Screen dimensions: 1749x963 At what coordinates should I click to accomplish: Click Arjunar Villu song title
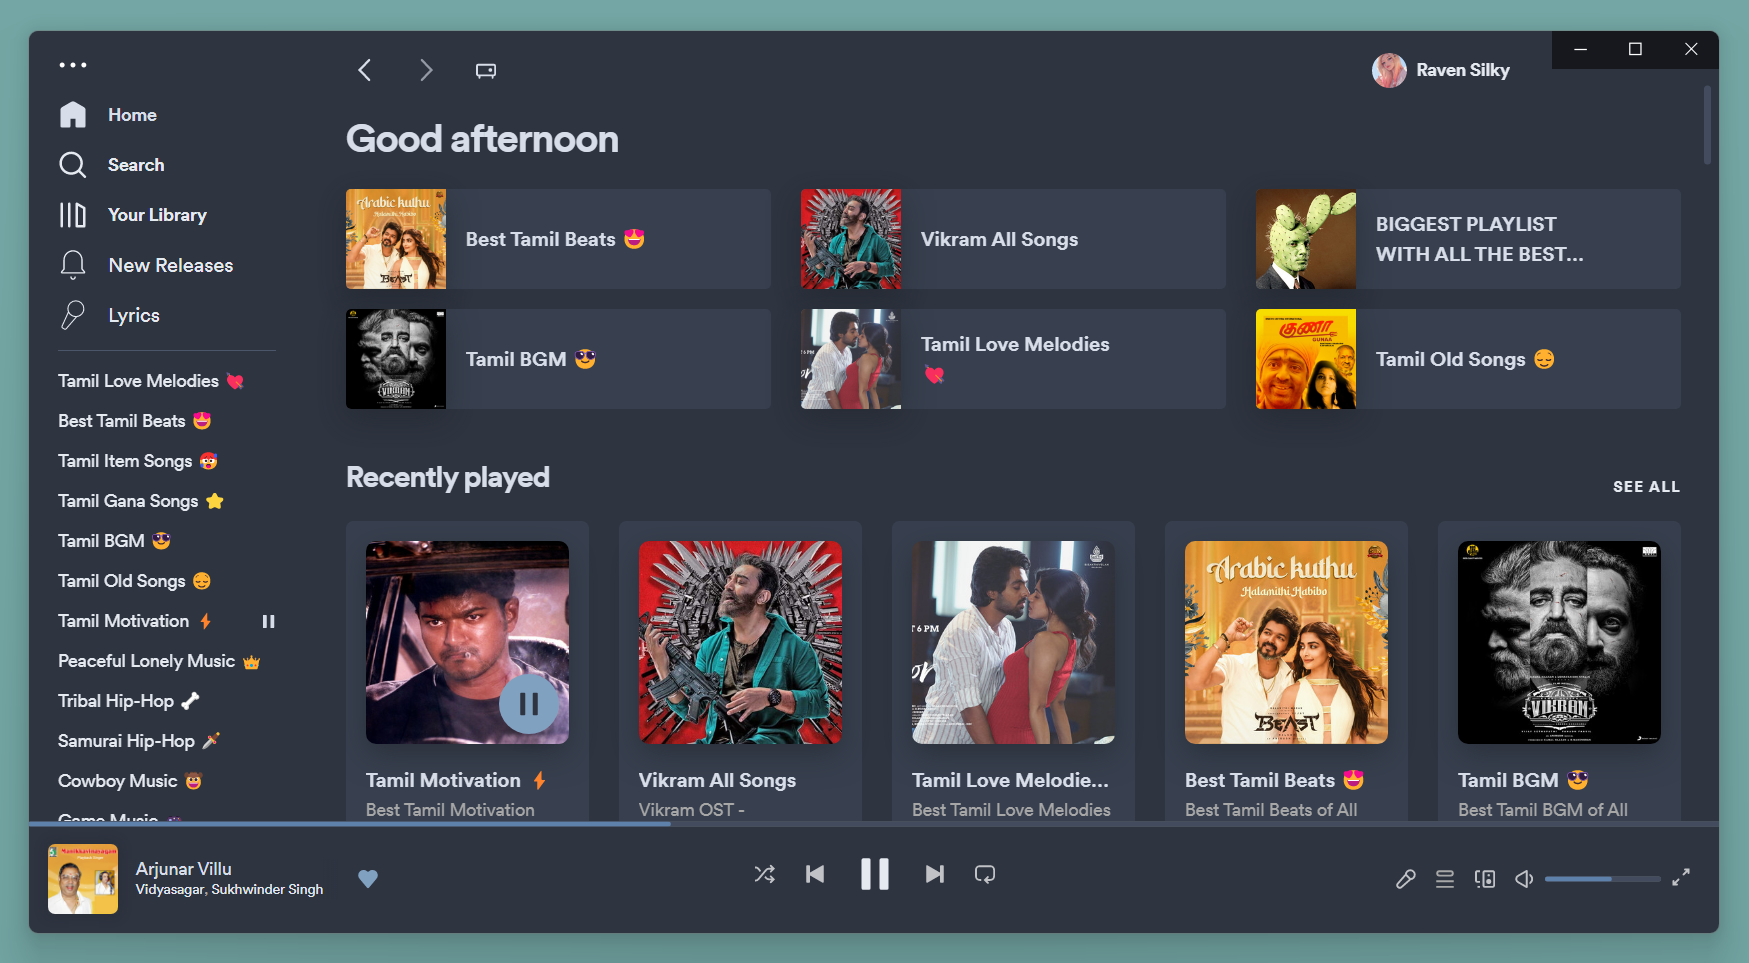coord(184,869)
